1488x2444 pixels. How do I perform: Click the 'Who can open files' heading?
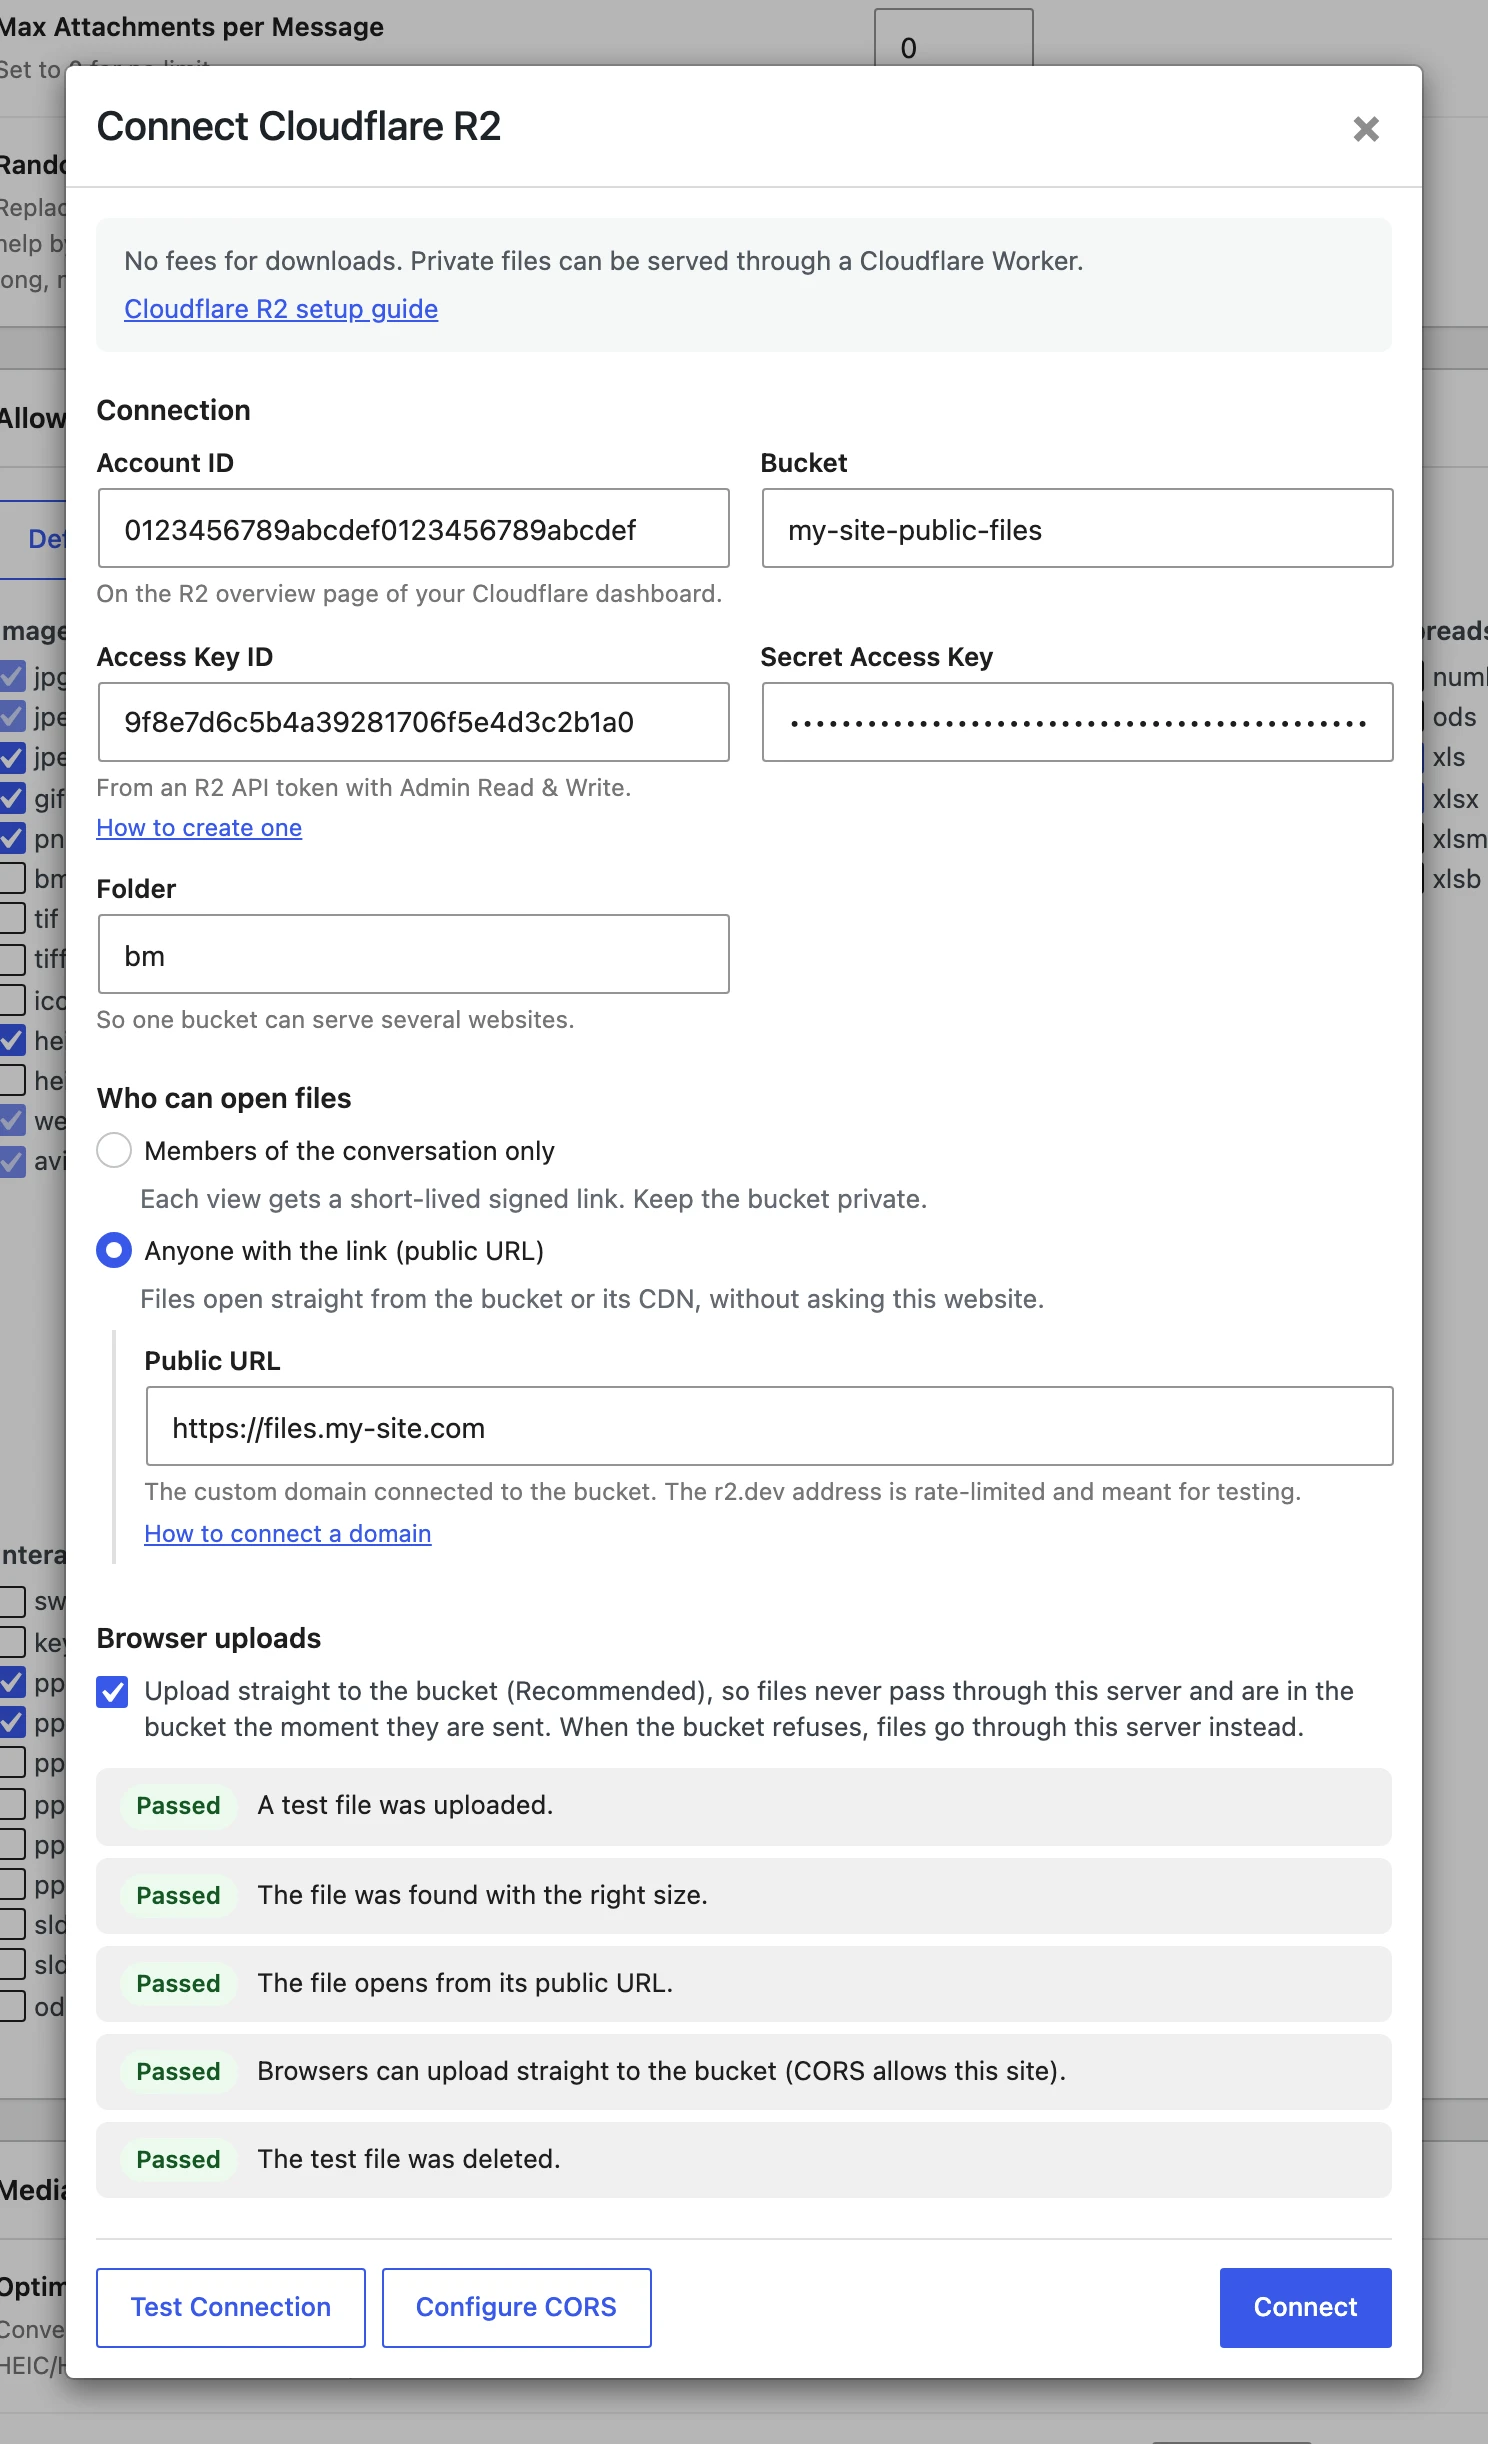click(224, 1098)
